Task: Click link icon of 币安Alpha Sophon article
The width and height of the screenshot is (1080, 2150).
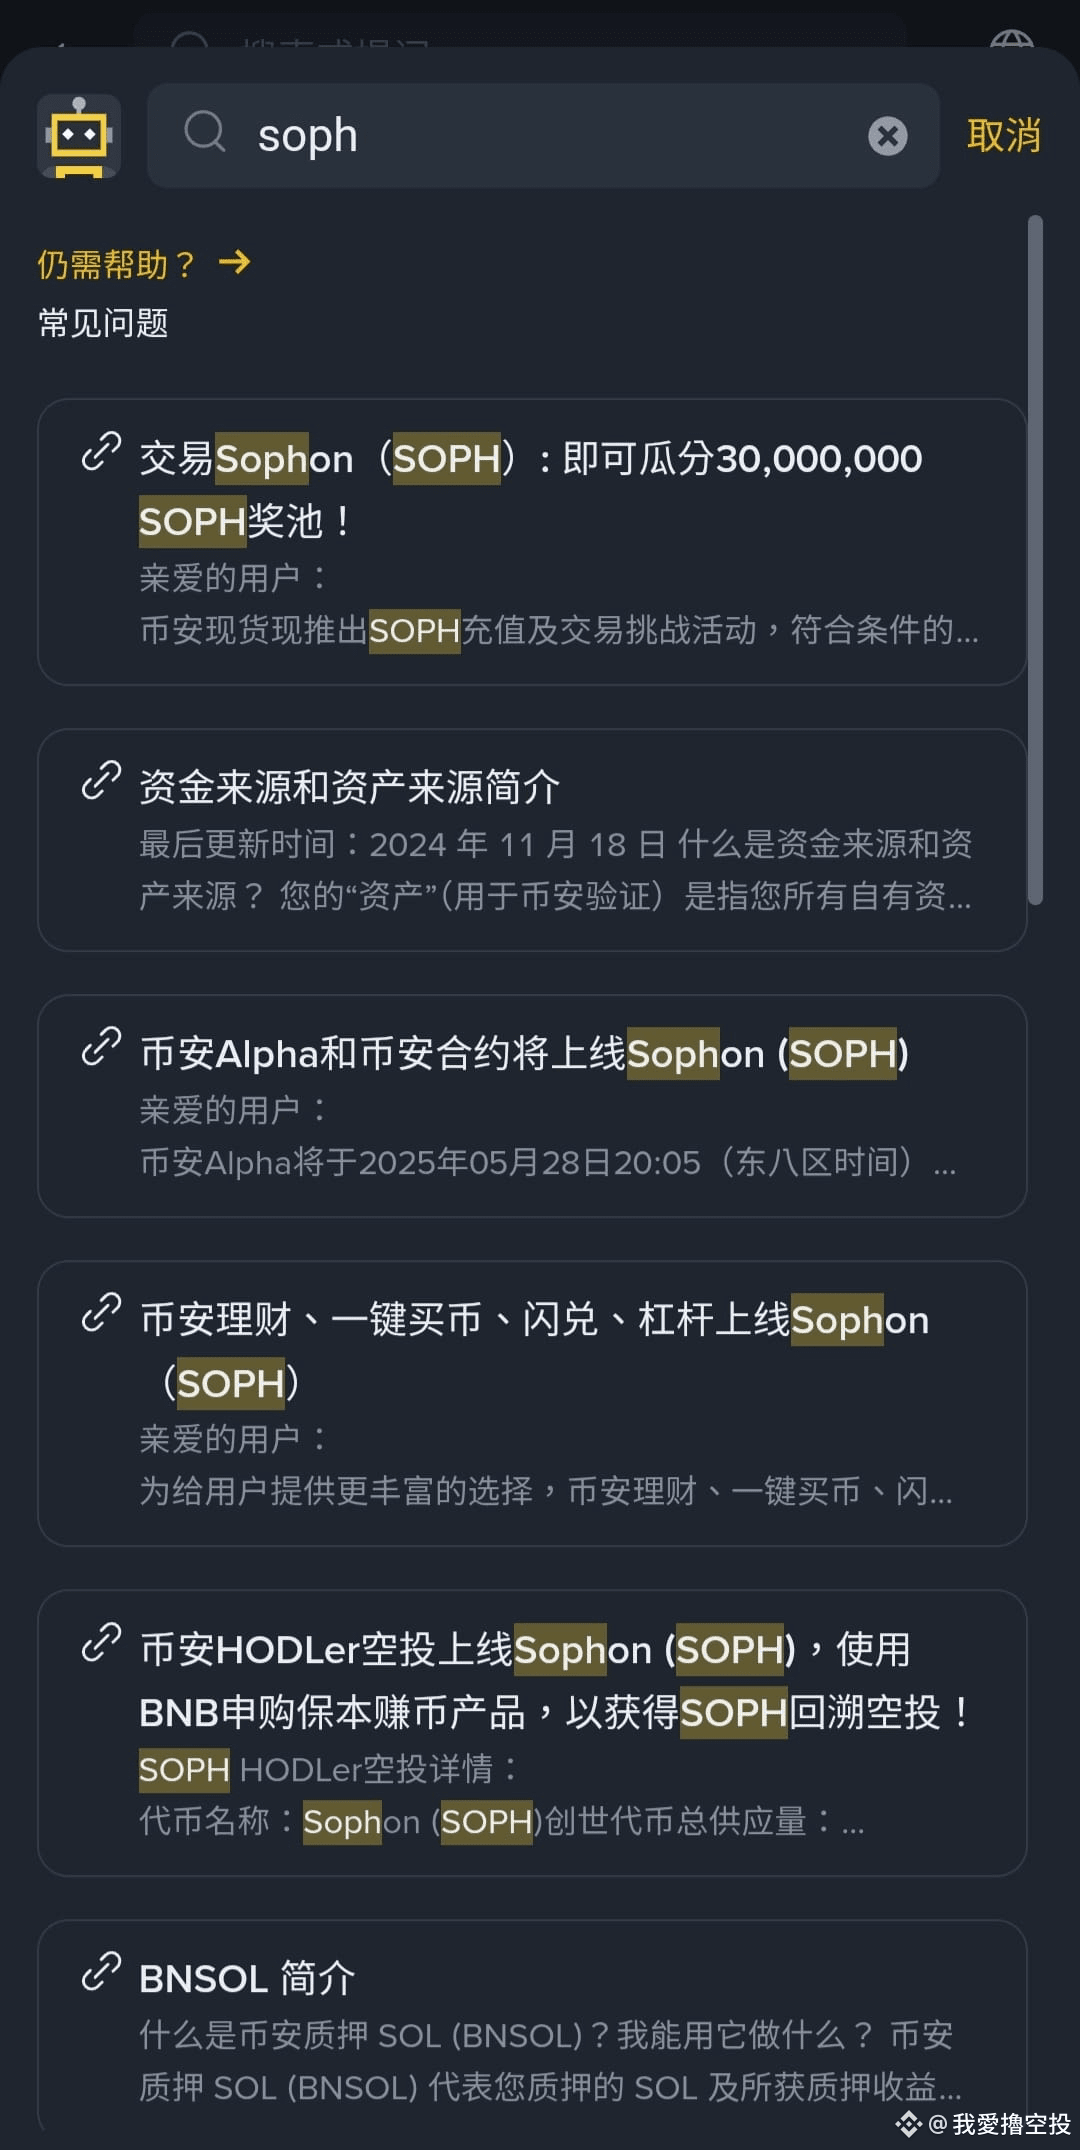Action: 101,1048
